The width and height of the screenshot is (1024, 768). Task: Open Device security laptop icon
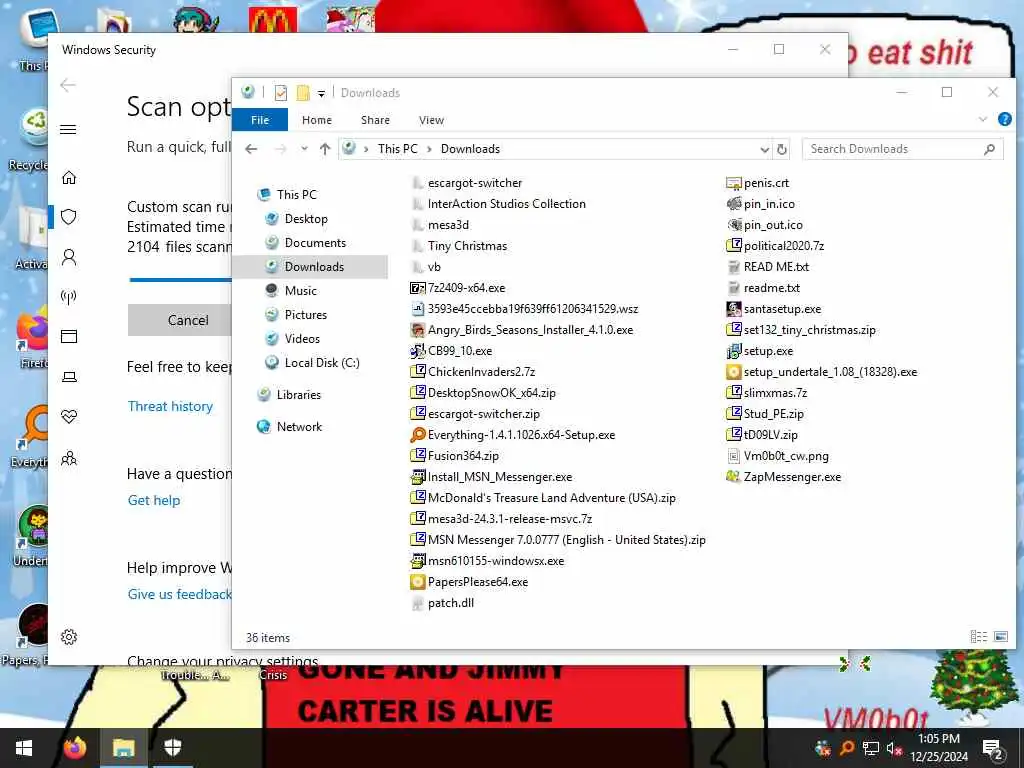click(69, 377)
